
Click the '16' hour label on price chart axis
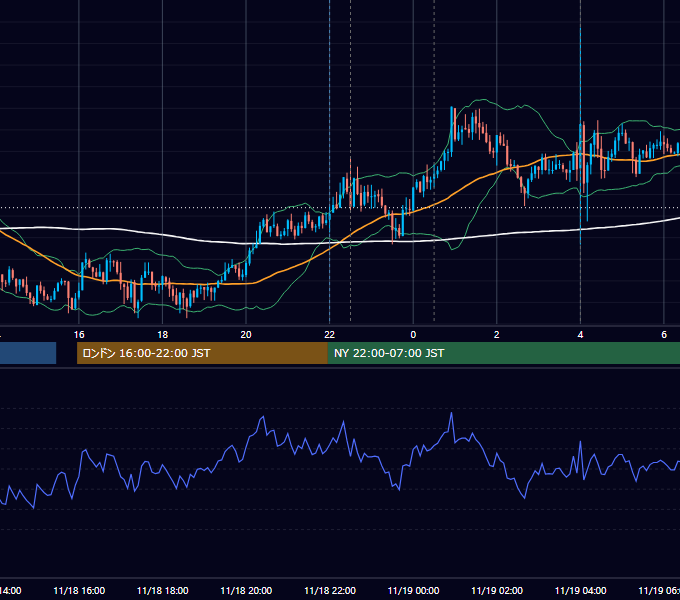point(79,335)
